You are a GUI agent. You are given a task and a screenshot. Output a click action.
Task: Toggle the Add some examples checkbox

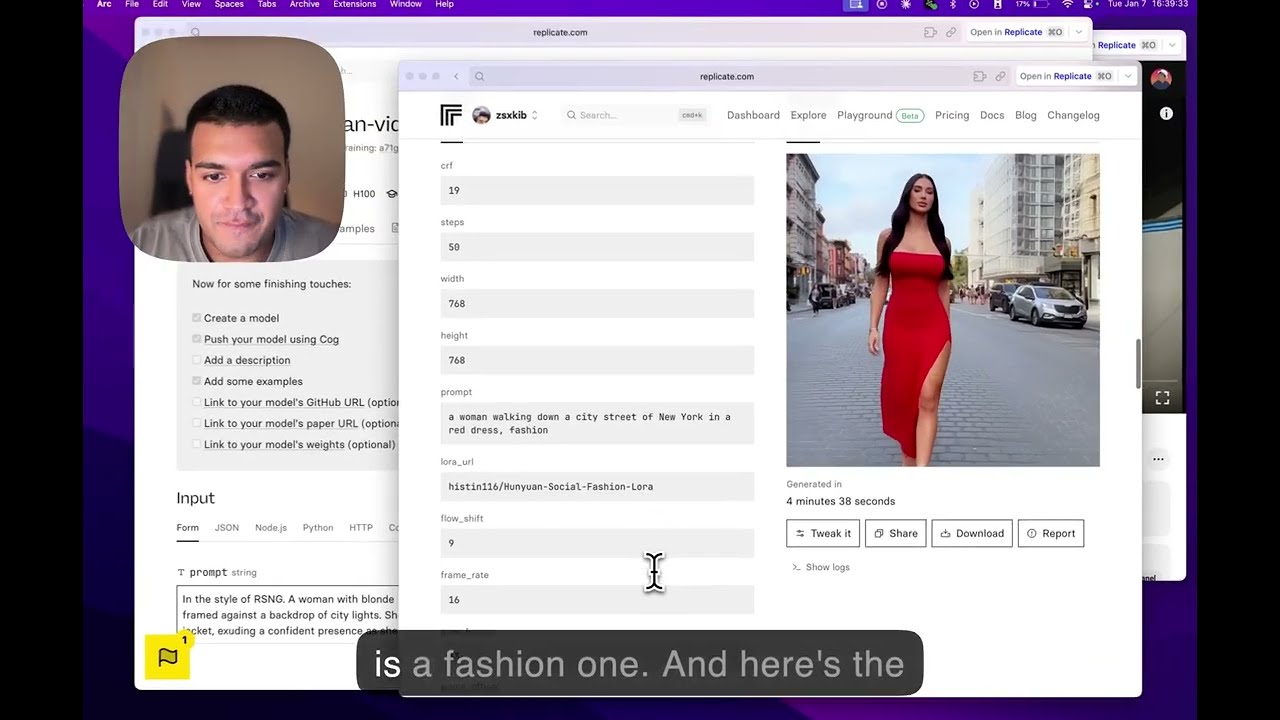[x=197, y=381]
